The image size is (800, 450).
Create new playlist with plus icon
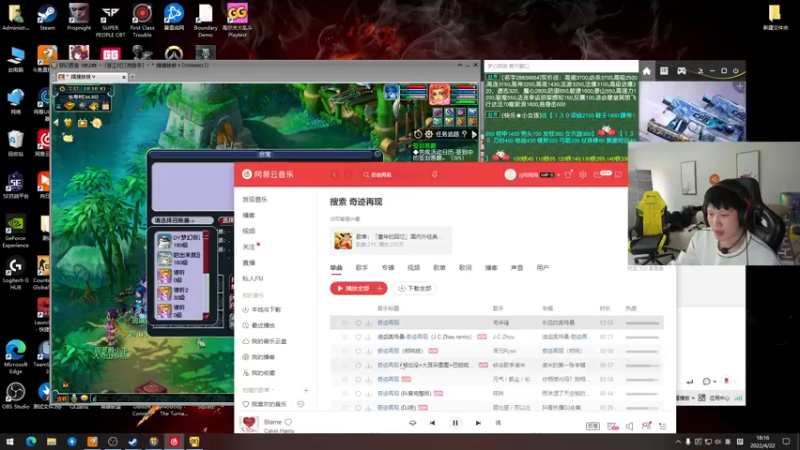tap(306, 390)
